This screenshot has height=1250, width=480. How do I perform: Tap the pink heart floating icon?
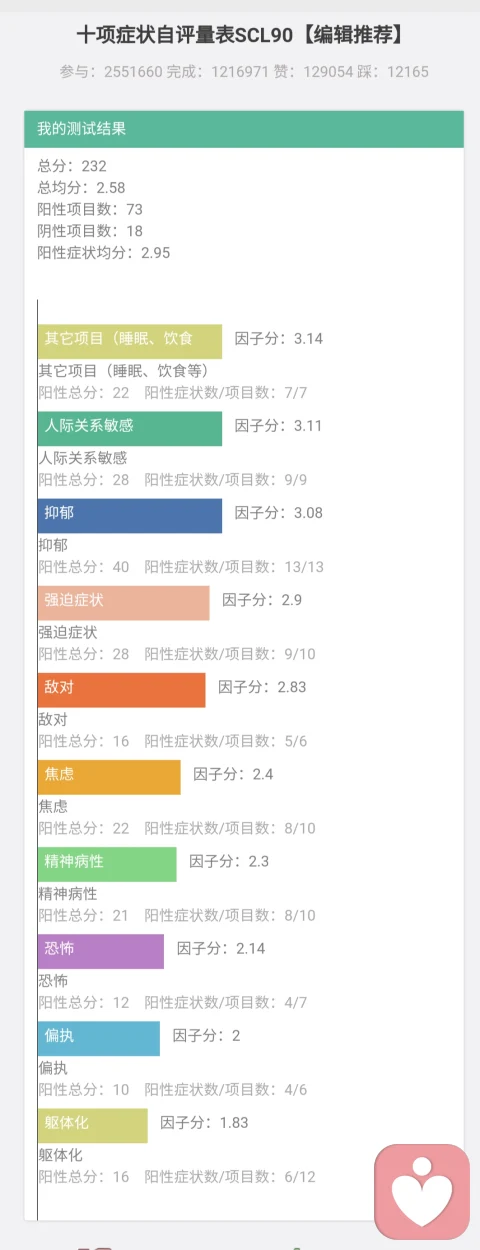point(422,1192)
